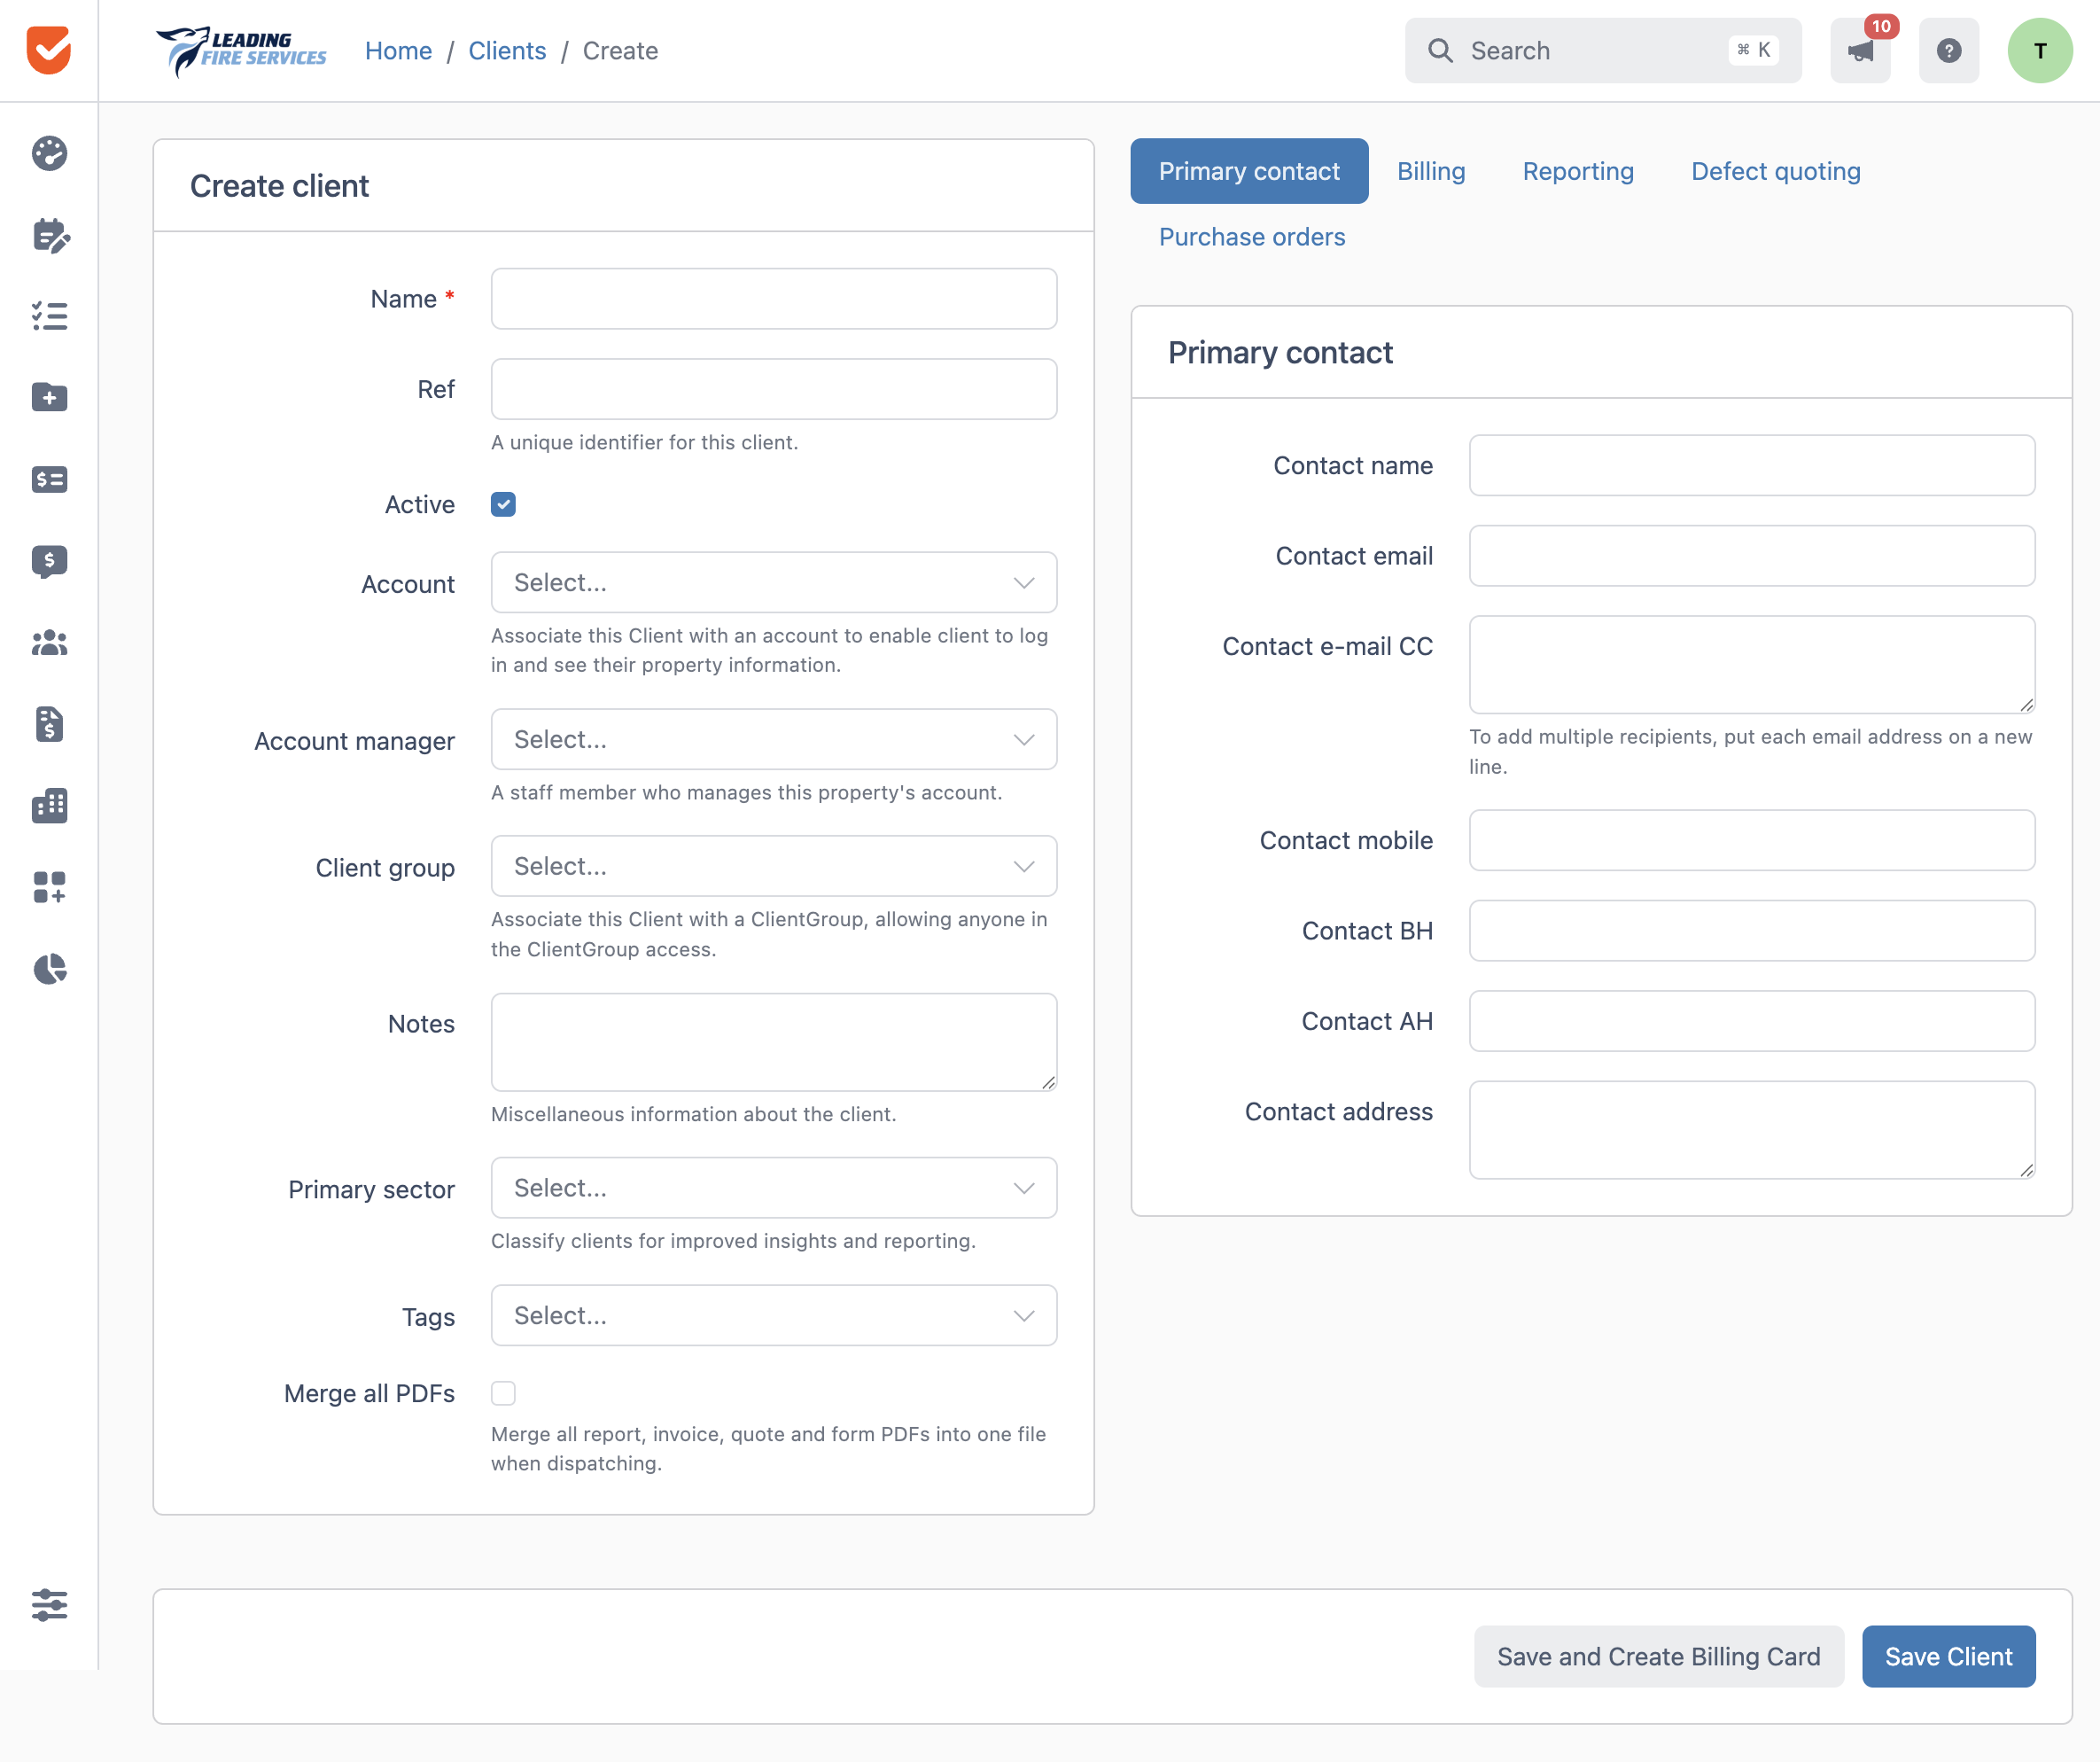The height and width of the screenshot is (1762, 2100).
Task: Expand the Primary sector dropdown
Action: (774, 1188)
